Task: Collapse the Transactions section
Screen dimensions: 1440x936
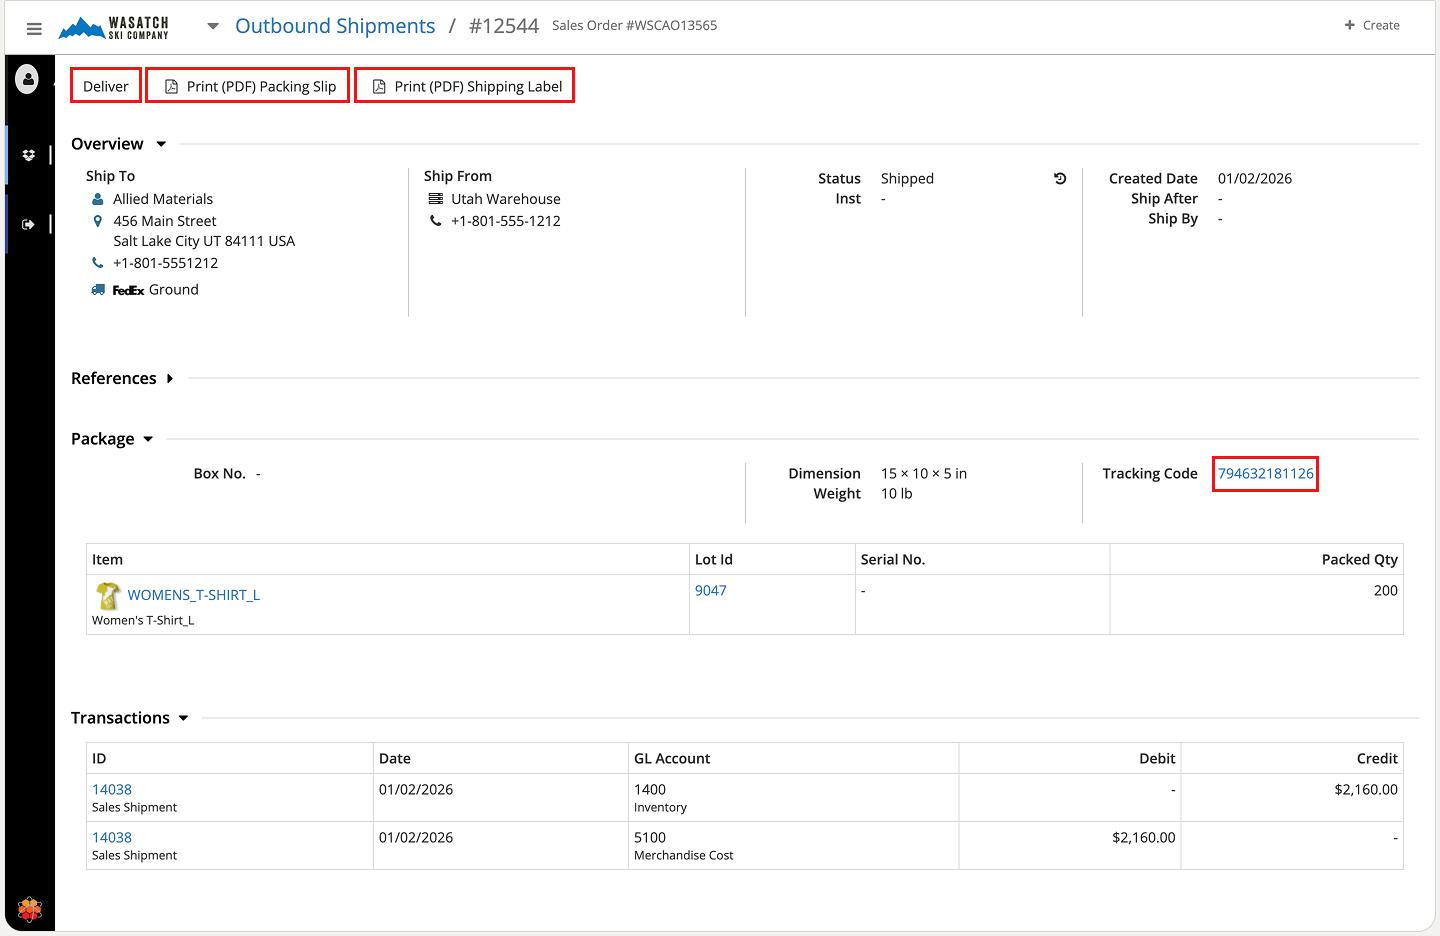Action: (183, 718)
